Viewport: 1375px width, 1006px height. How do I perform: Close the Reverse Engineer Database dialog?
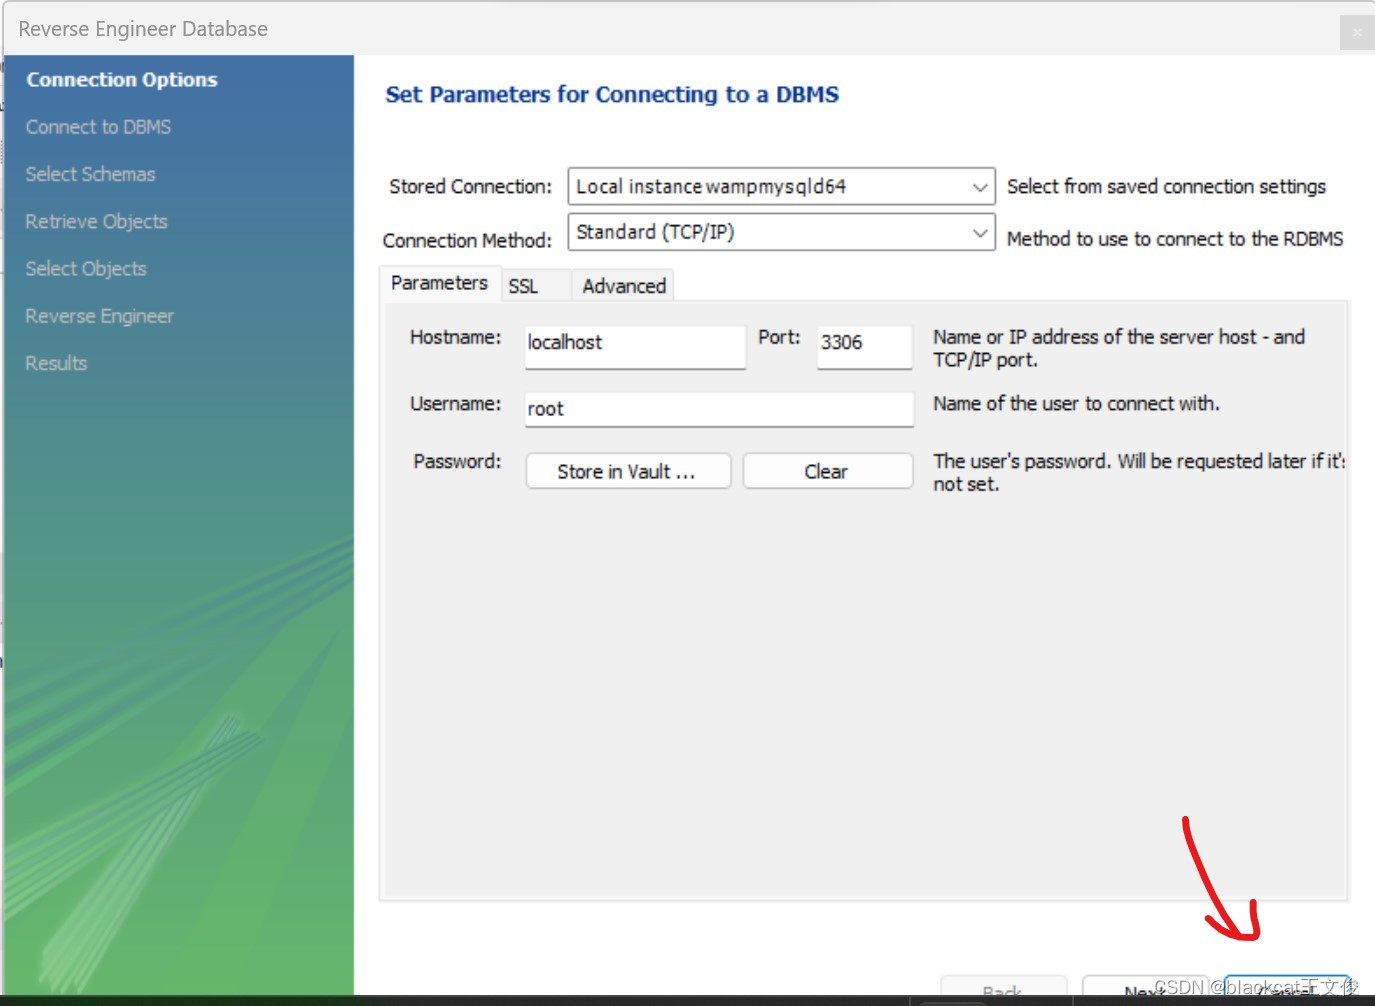click(1357, 32)
